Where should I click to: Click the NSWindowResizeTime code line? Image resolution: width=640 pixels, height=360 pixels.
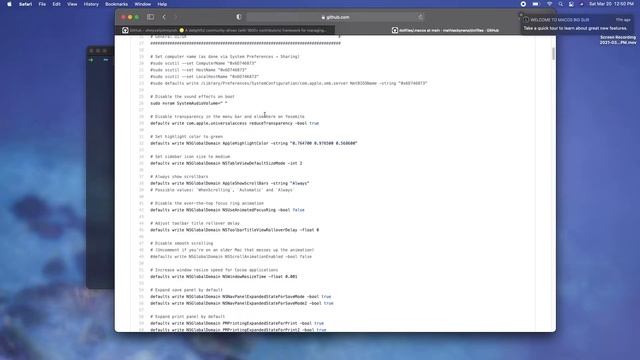click(224, 276)
